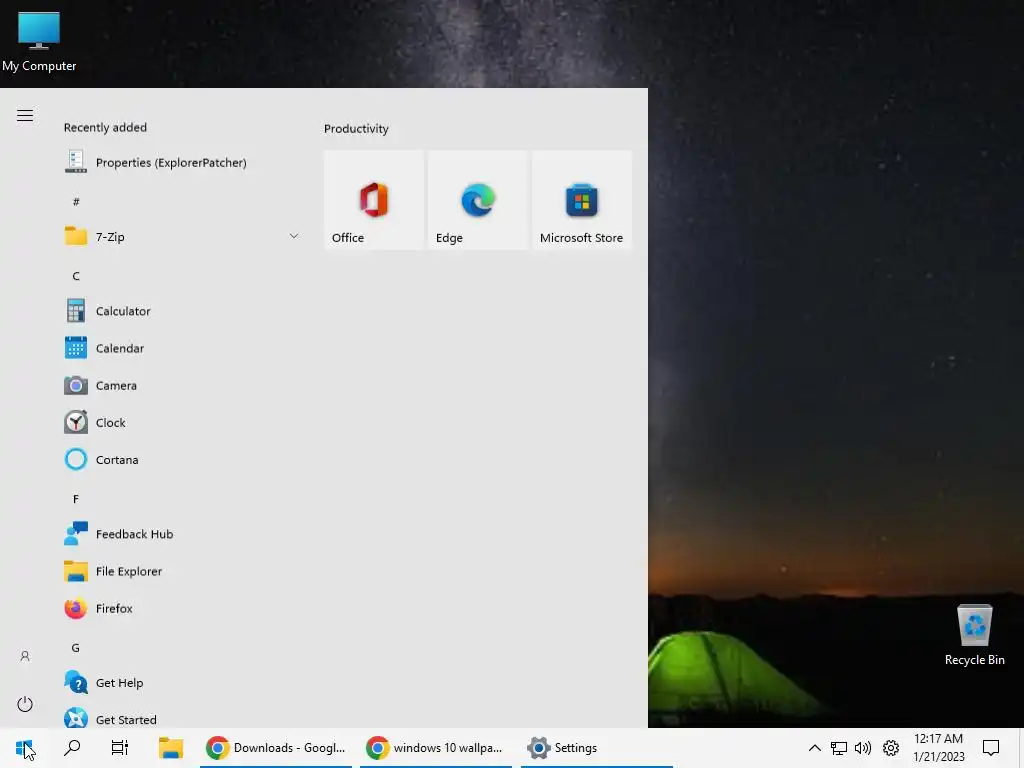Launch Cortana from the app list
Viewport: 1024px width, 768px height.
tap(183, 460)
